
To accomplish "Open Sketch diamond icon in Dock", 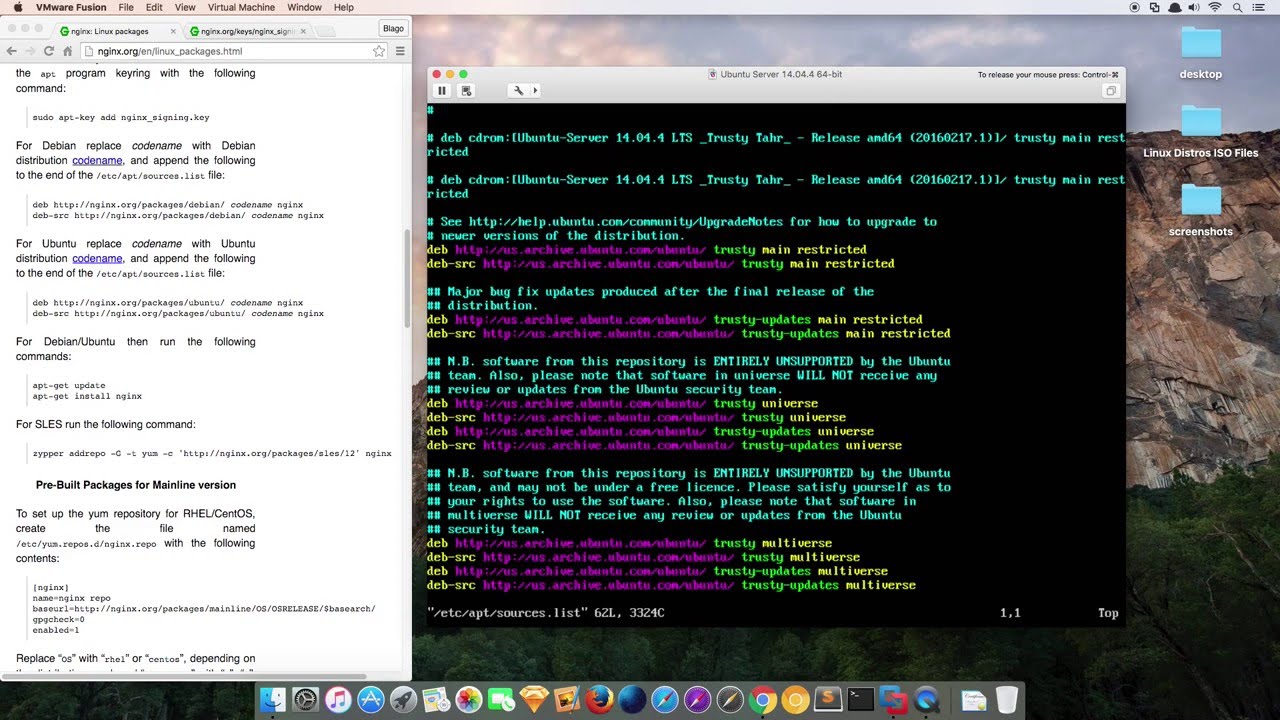I will pyautogui.click(x=534, y=699).
